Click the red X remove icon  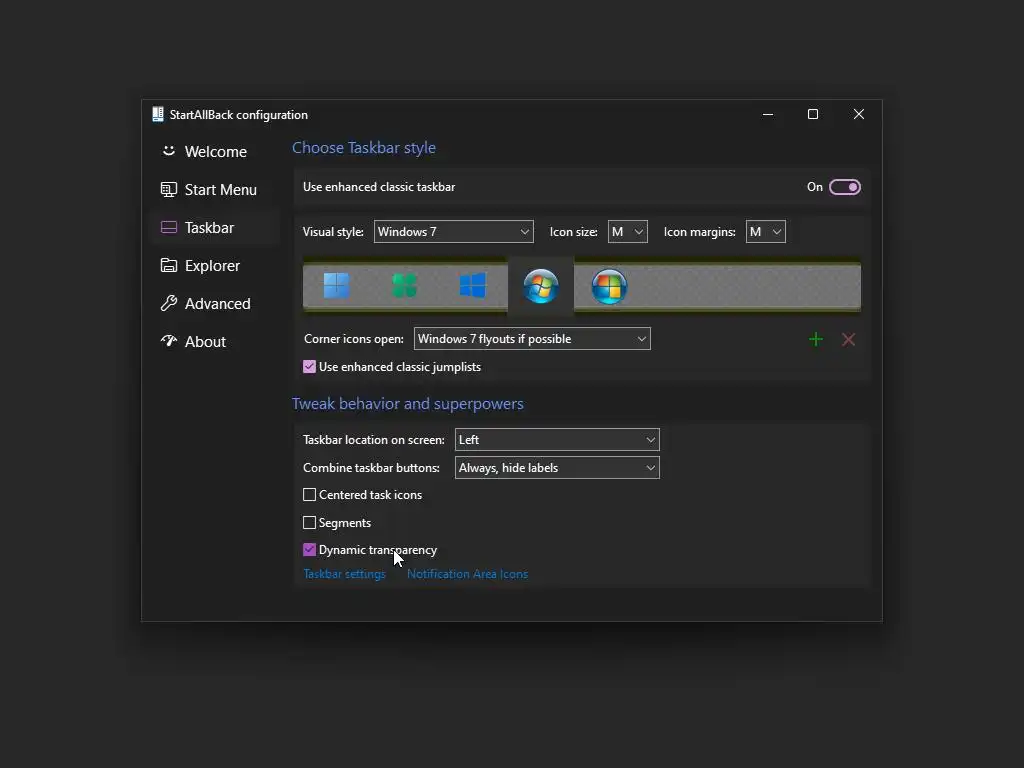coord(848,339)
